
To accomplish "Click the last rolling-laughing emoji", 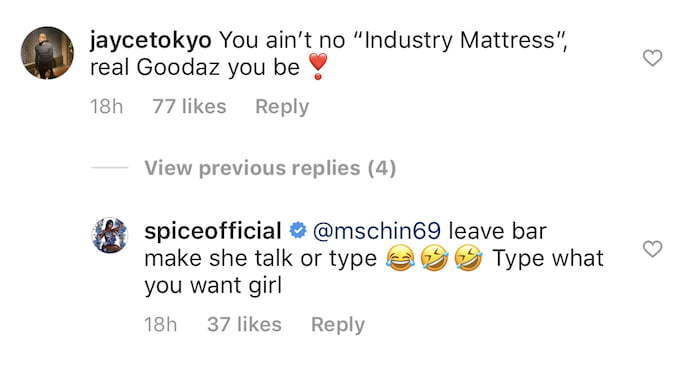I will (468, 258).
